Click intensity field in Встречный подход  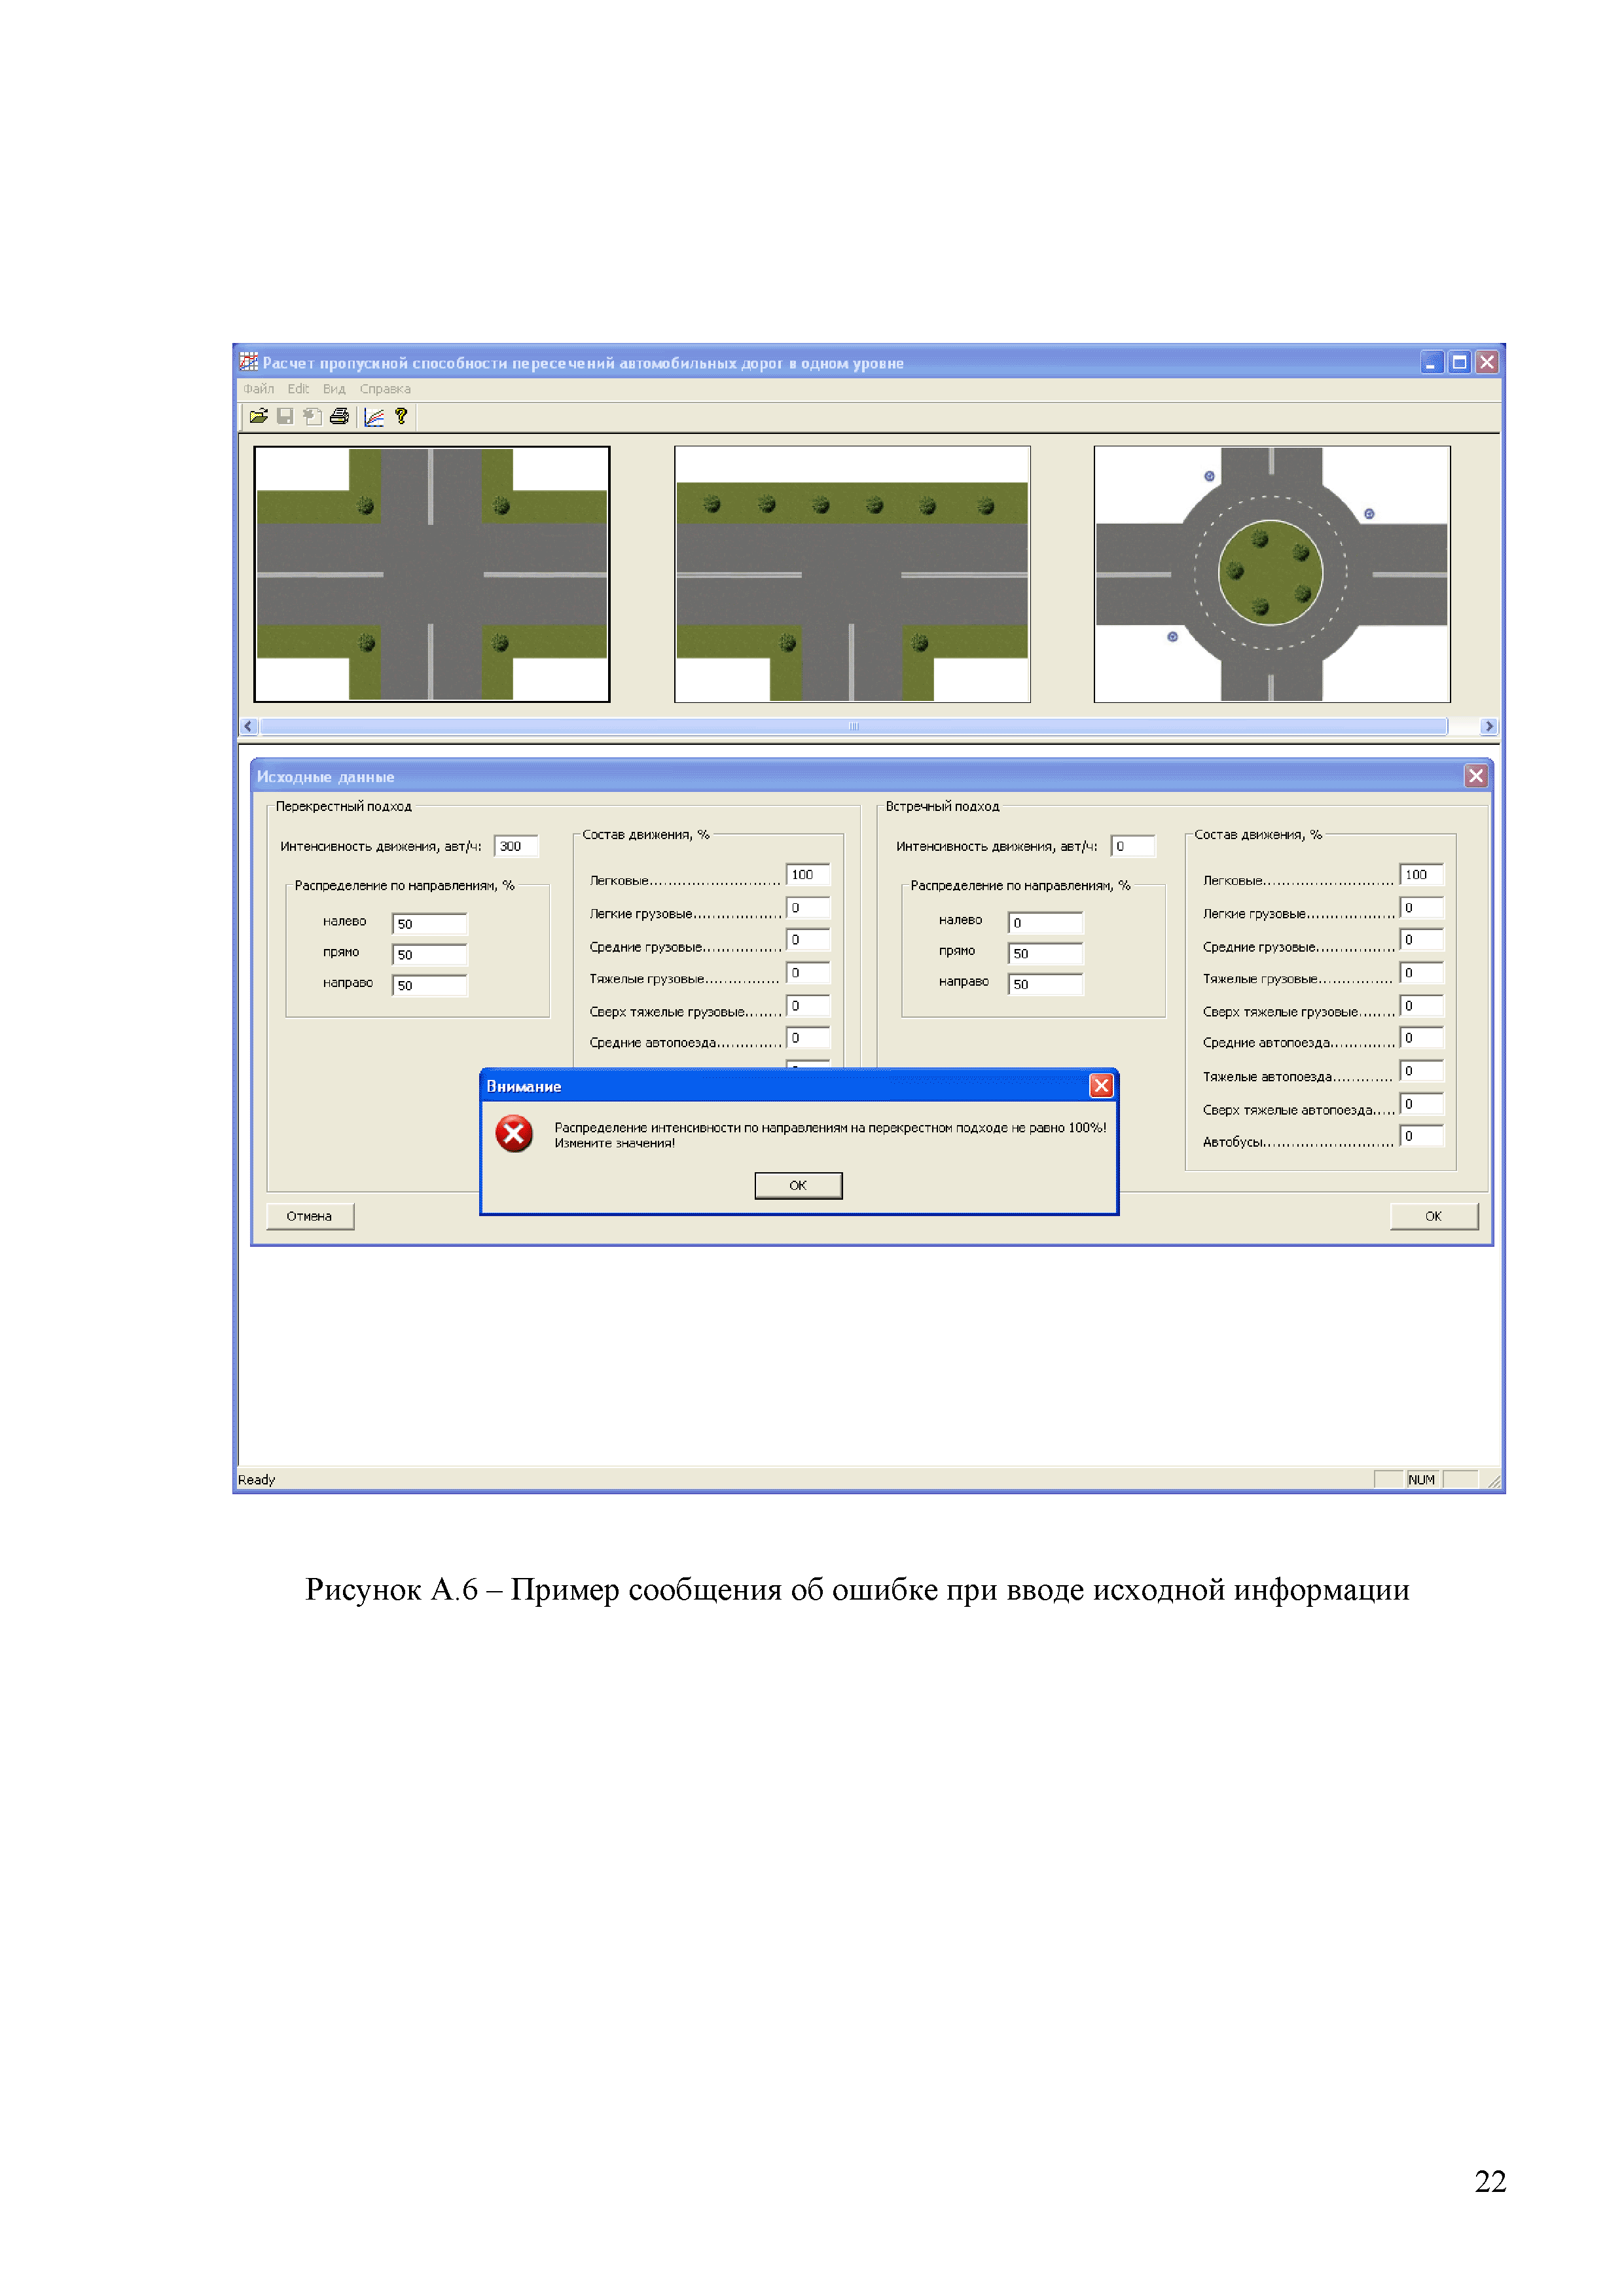pyautogui.click(x=1133, y=846)
